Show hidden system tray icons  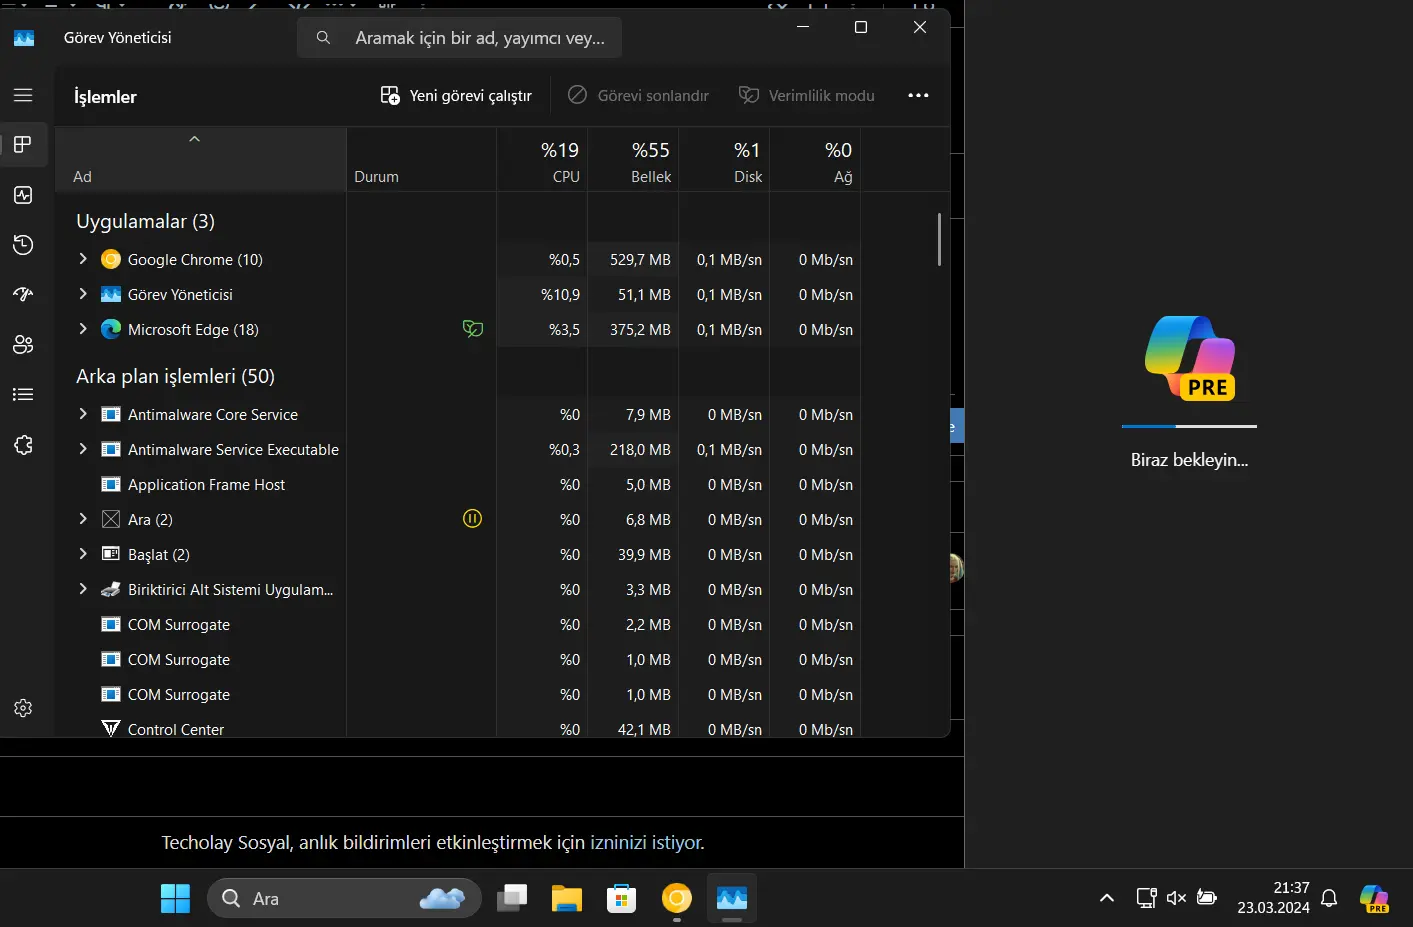pos(1107,898)
